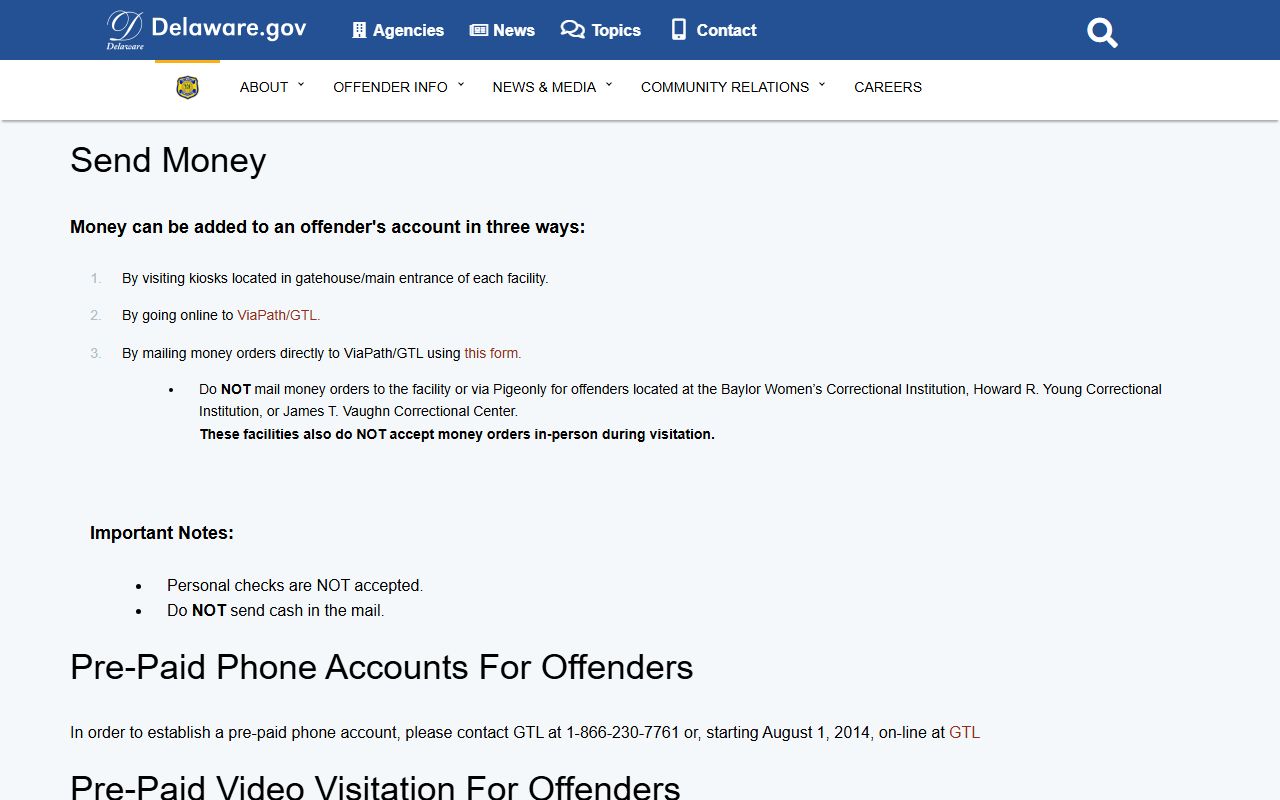
Task: Click 'Do NOT send cash in the mail.'
Action: (276, 610)
